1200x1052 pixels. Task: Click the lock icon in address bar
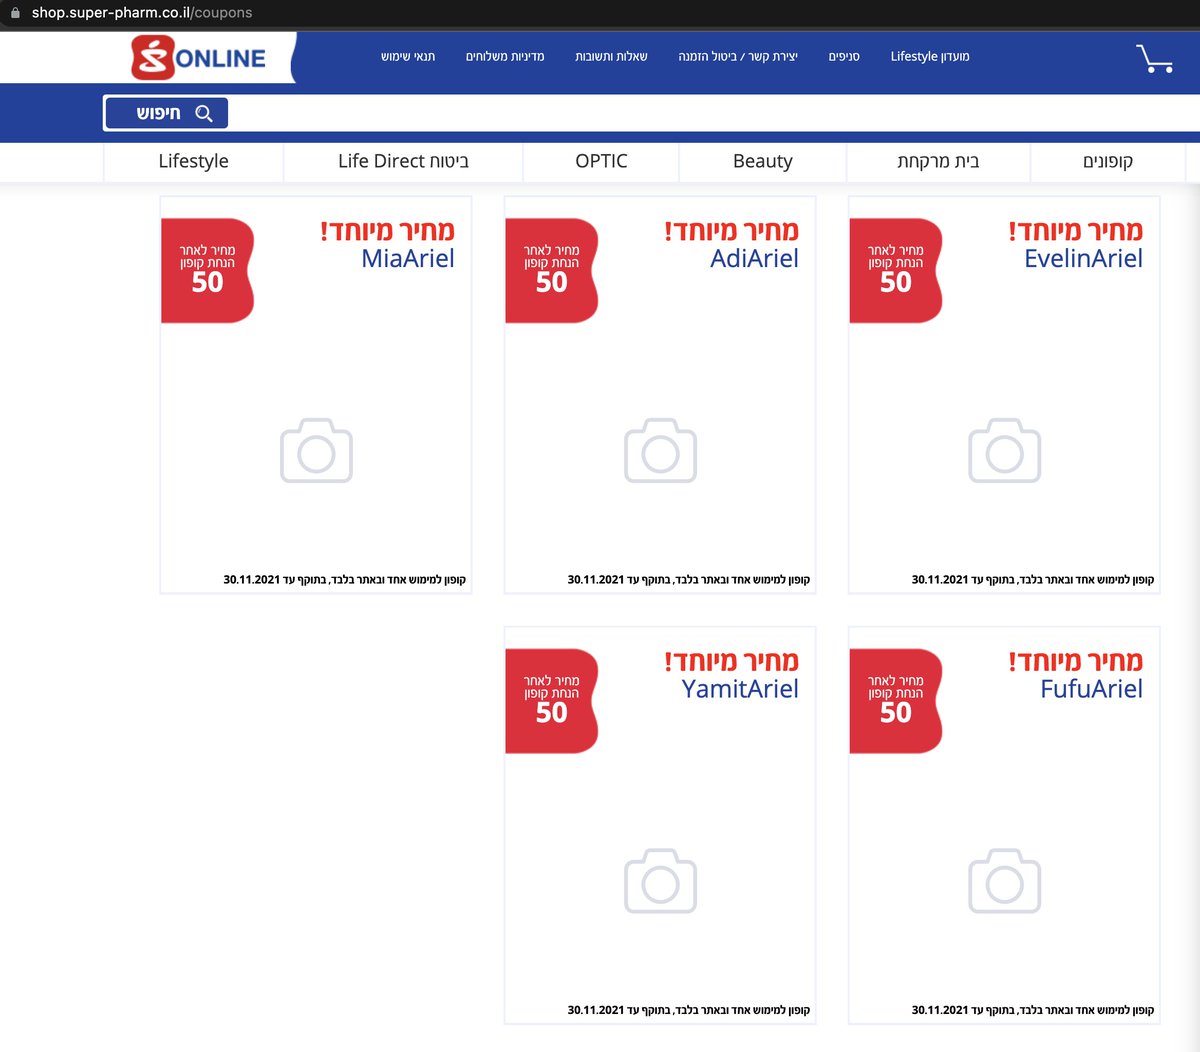click(15, 13)
